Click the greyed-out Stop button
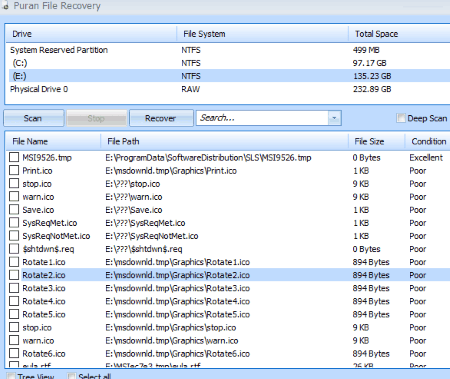The image size is (450, 379). 97,118
